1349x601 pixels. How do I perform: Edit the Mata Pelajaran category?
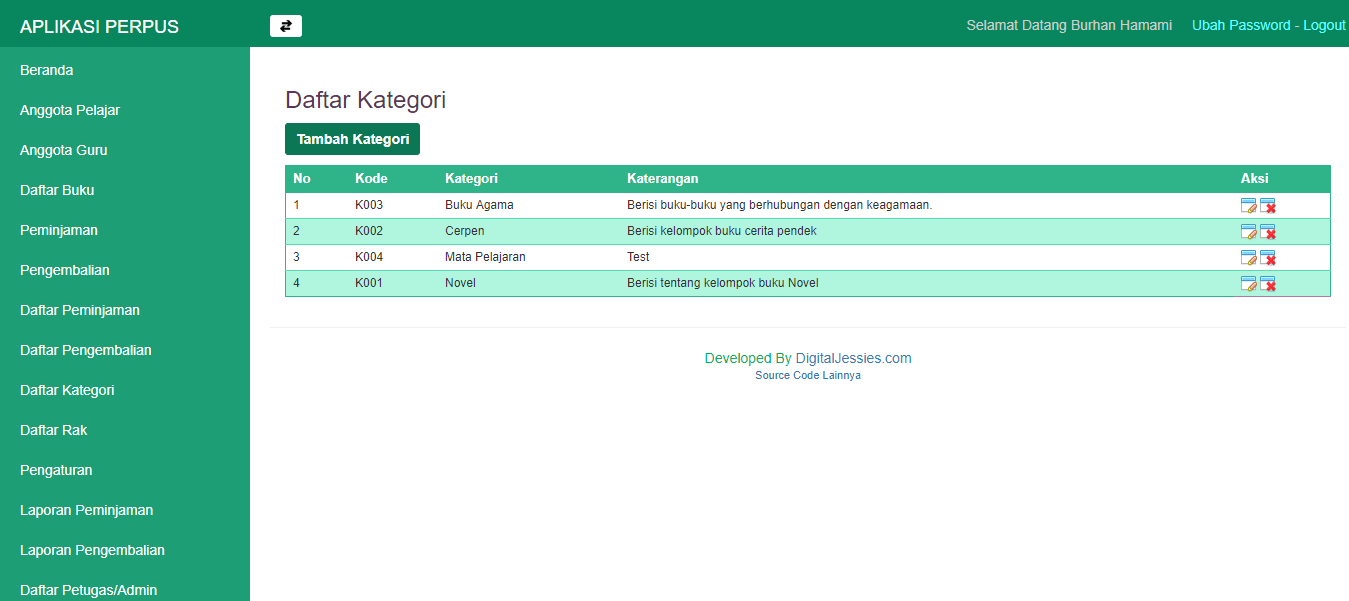pos(1248,258)
